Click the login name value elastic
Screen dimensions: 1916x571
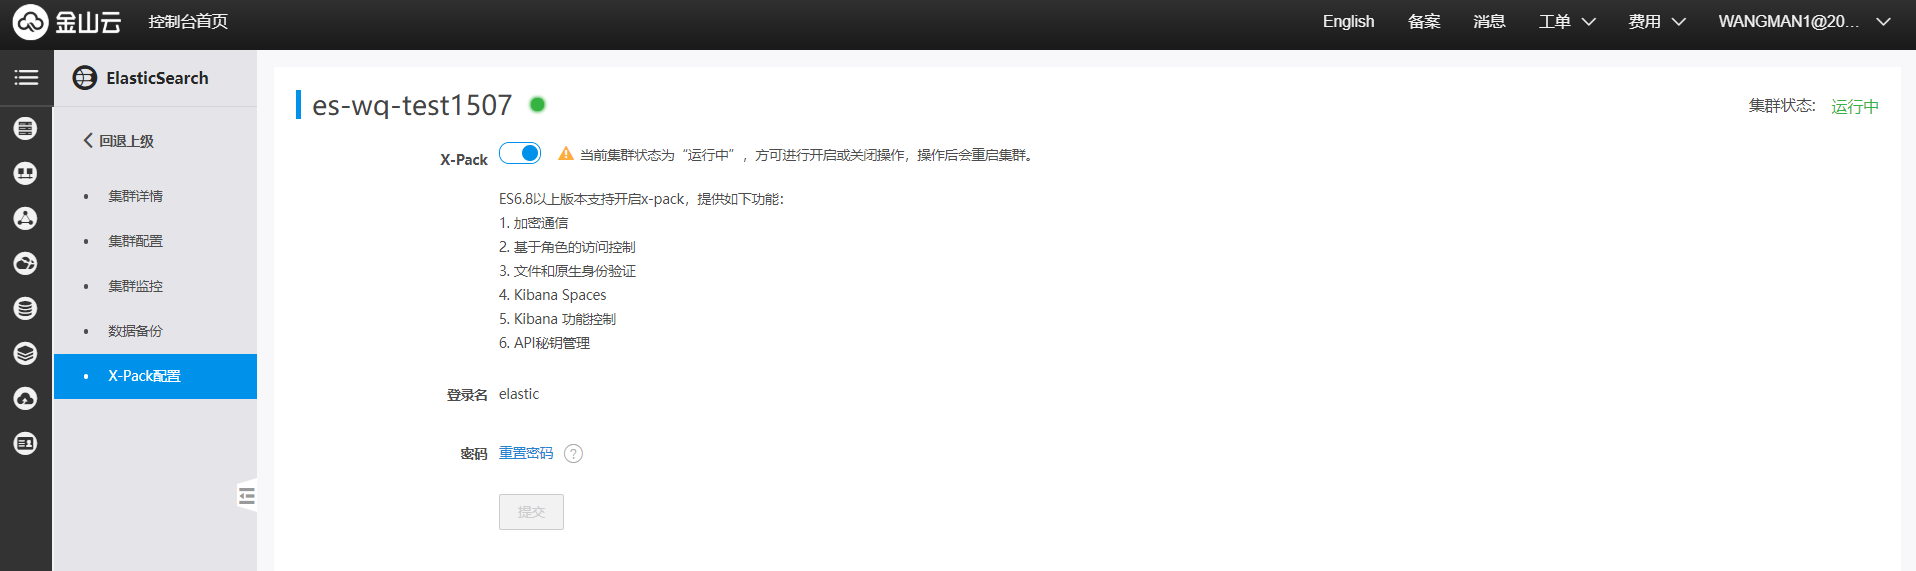pos(519,394)
